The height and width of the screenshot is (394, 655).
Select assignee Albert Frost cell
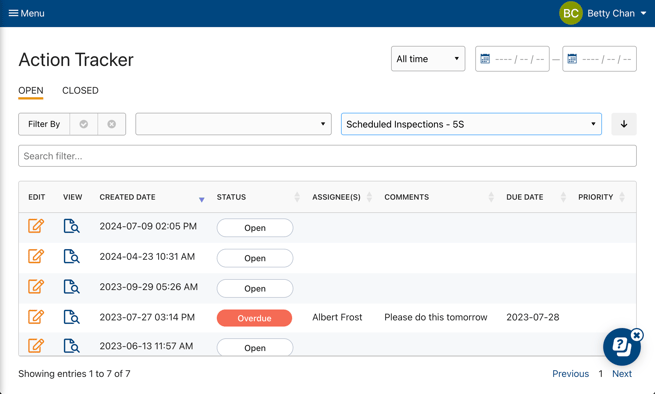point(337,317)
